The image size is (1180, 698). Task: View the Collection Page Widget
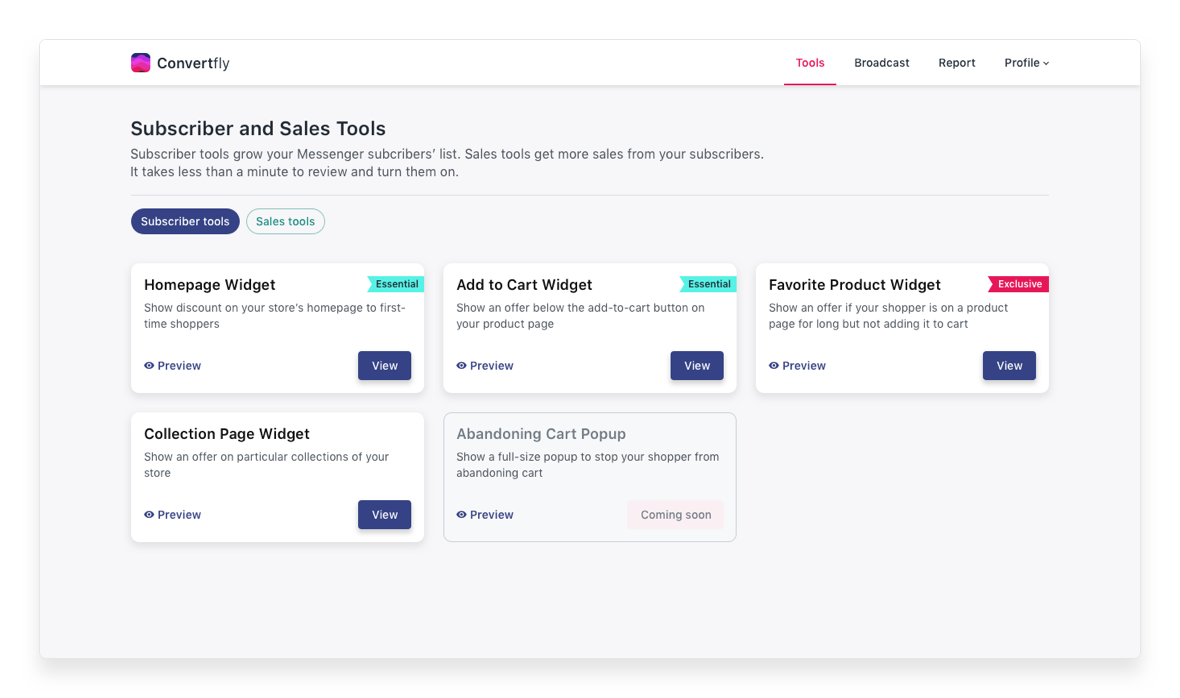point(385,514)
